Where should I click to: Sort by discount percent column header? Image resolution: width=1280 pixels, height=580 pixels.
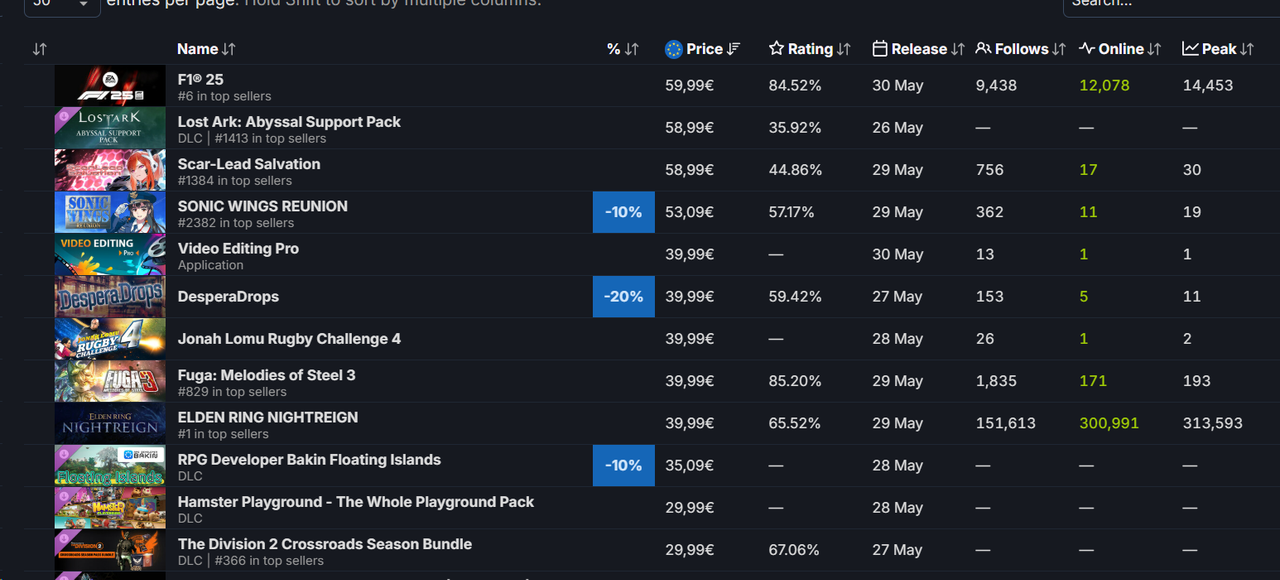coord(622,49)
